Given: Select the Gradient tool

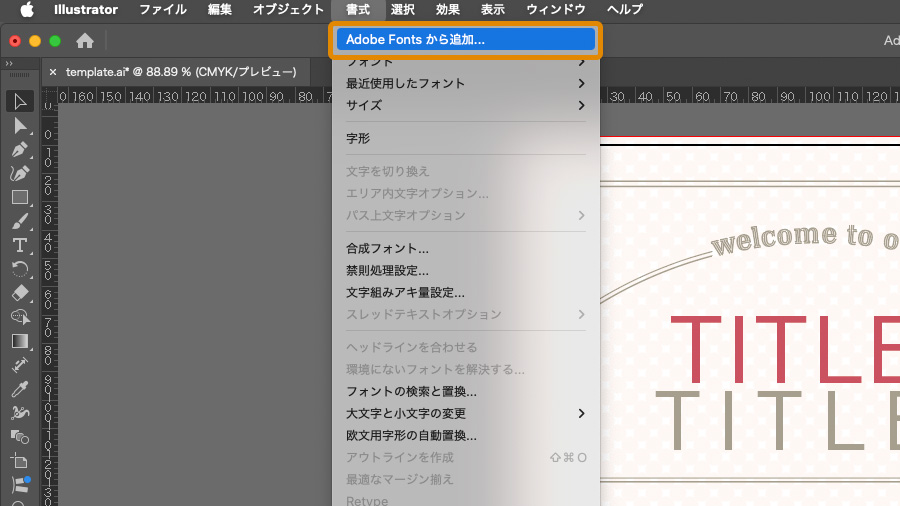Looking at the screenshot, I should click(x=20, y=341).
